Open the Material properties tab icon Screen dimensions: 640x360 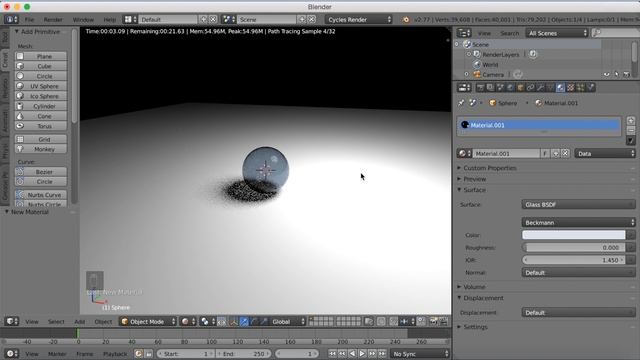point(560,87)
